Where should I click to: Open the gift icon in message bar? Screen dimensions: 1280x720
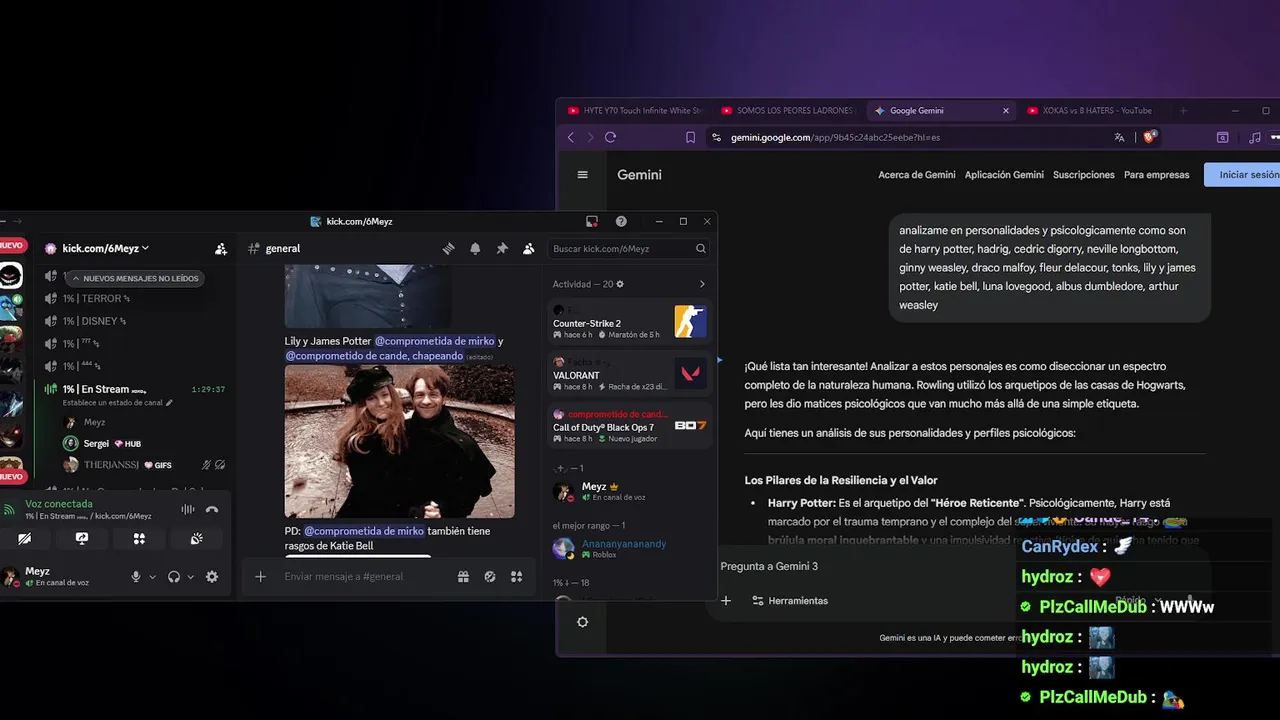click(463, 576)
